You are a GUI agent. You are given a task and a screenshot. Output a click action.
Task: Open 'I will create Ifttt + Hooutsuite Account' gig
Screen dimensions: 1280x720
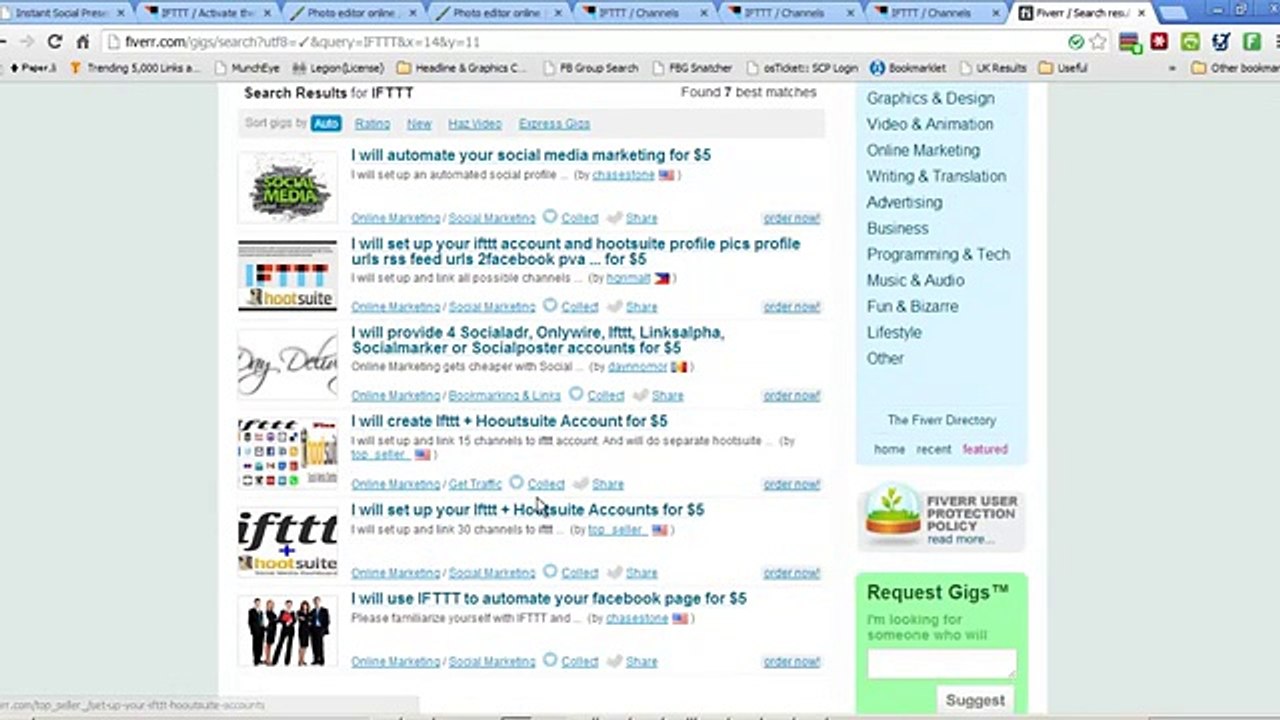pos(509,421)
